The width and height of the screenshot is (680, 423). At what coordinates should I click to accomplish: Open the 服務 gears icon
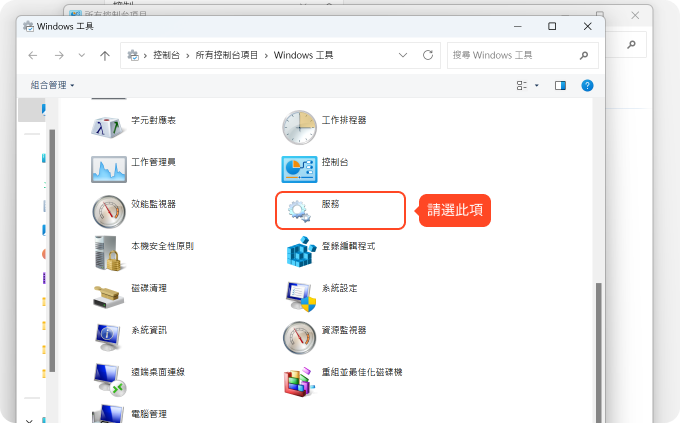click(299, 211)
